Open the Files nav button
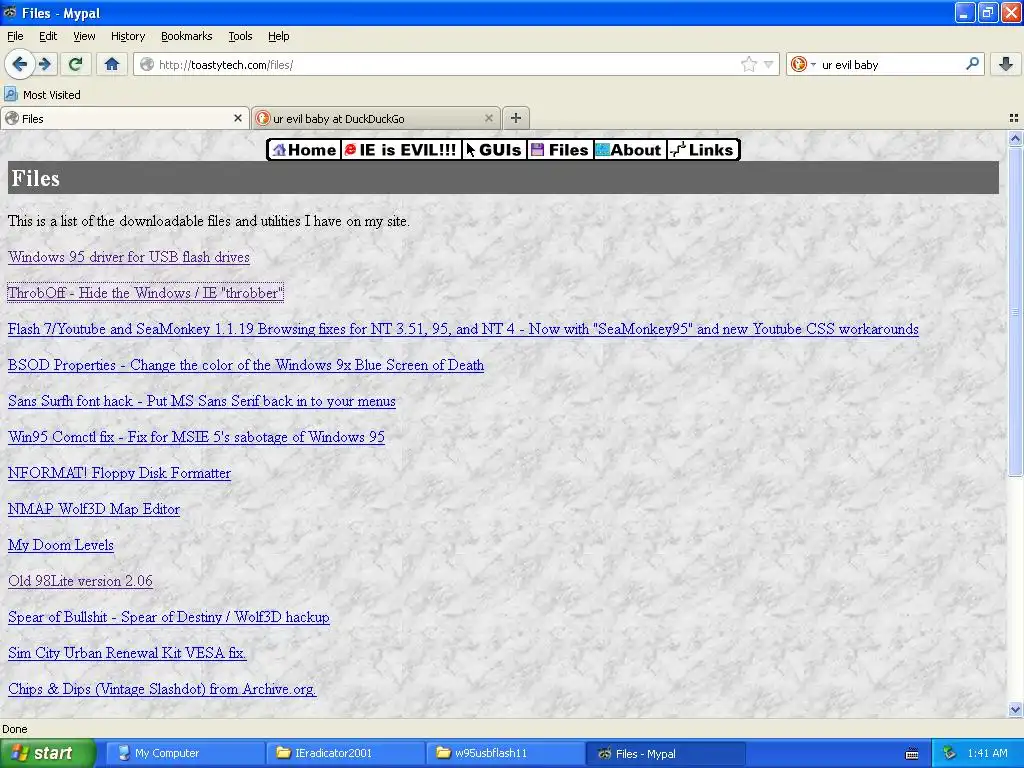 coord(560,150)
